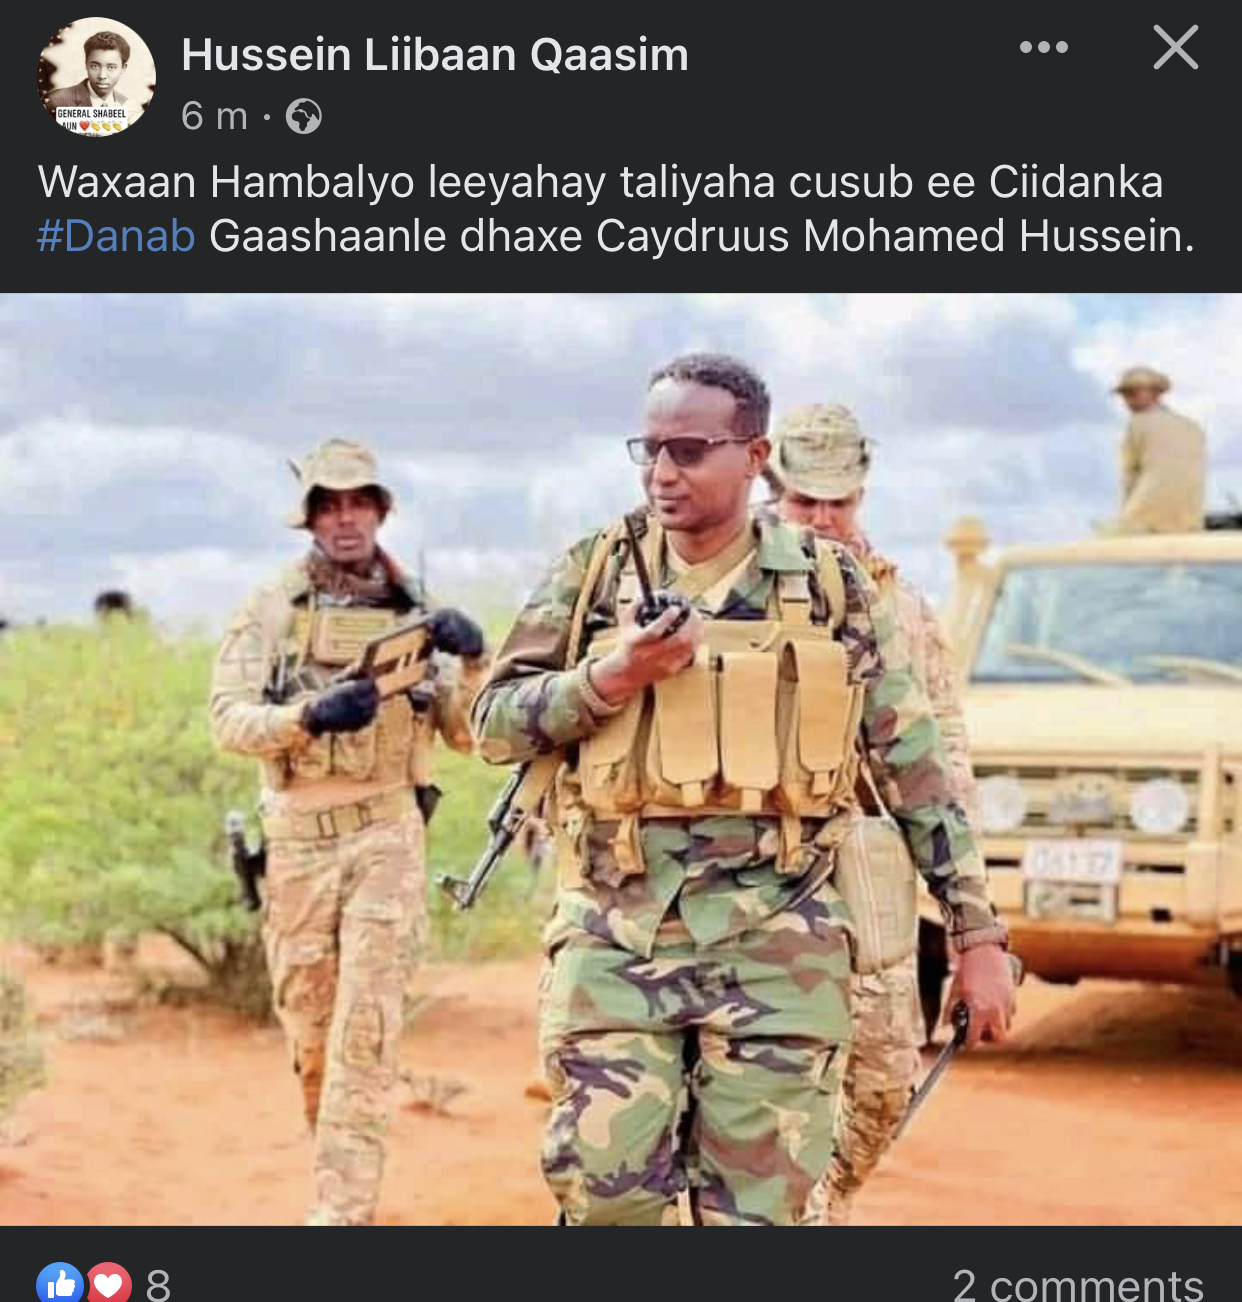Open Hussein Liibaan Qaasim's profile name
This screenshot has width=1242, height=1302.
[435, 55]
